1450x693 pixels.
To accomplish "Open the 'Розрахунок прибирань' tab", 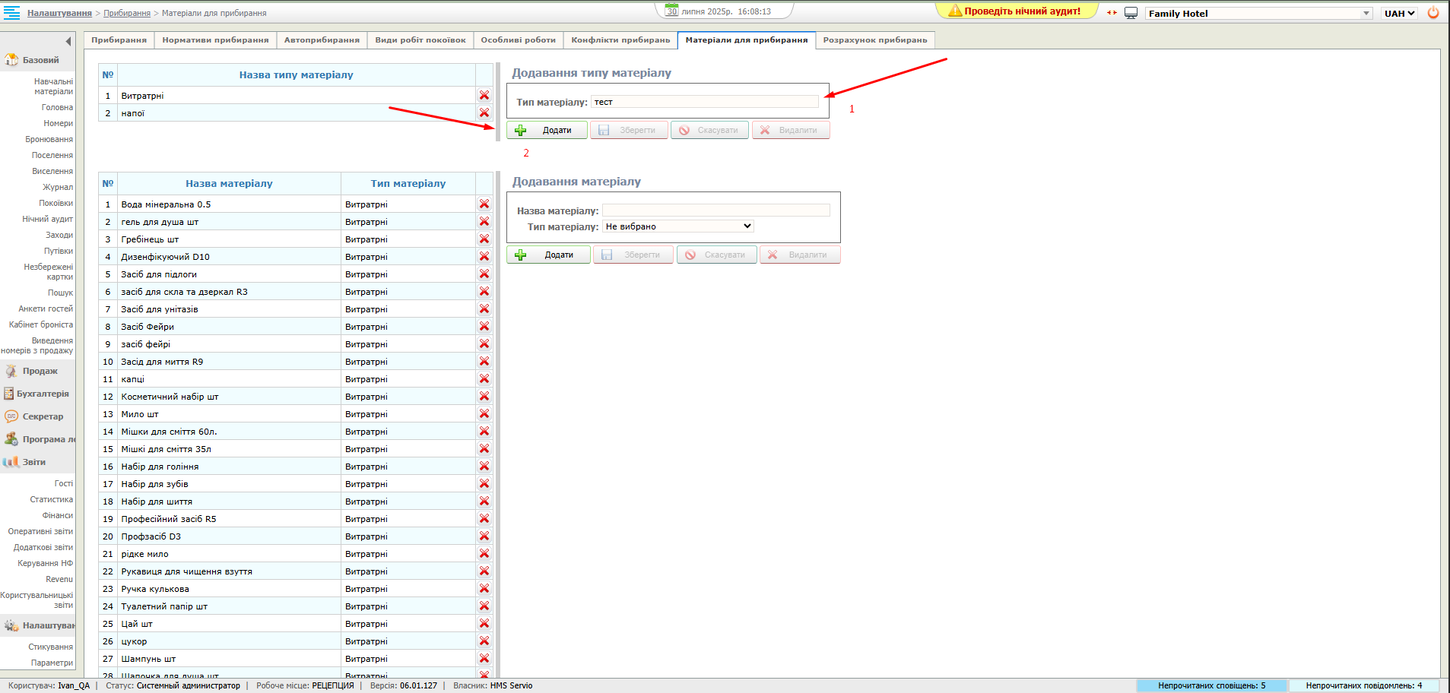I will pyautogui.click(x=875, y=40).
